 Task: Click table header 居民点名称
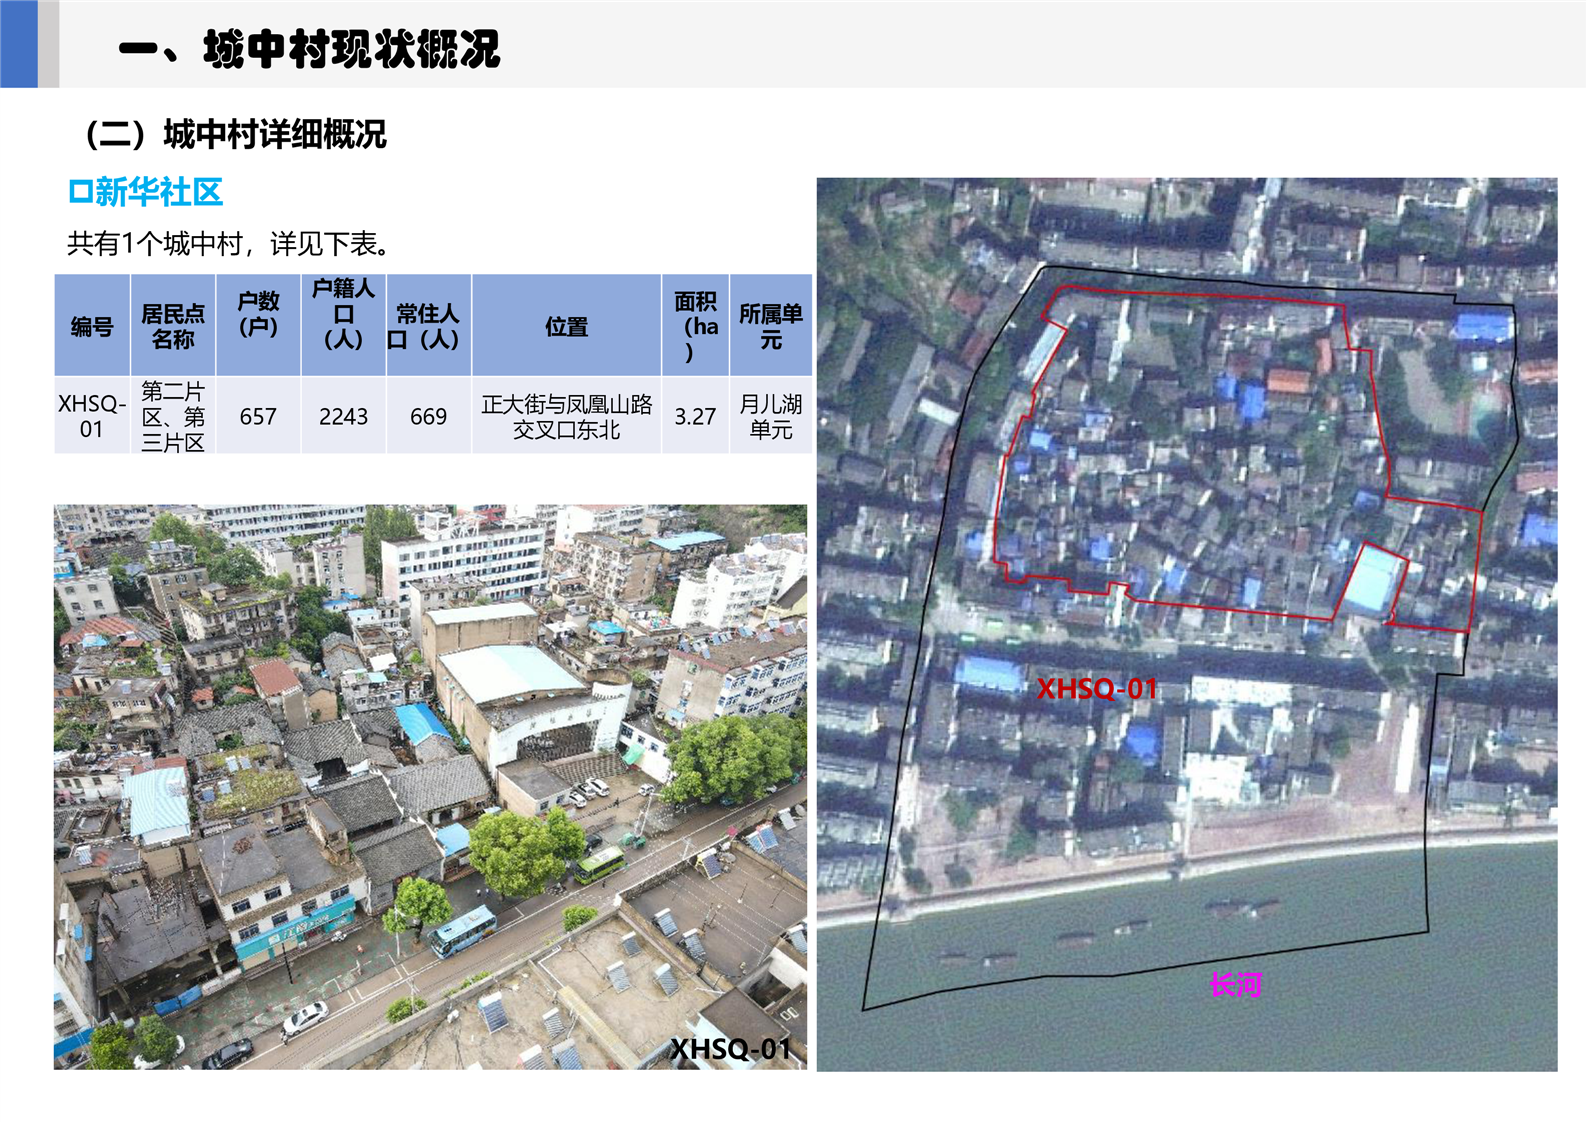tap(173, 326)
